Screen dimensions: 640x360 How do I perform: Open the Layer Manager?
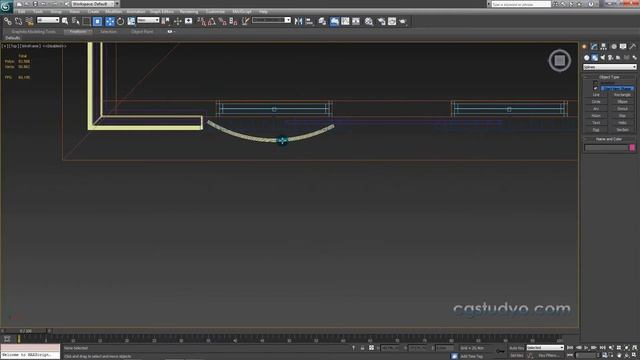(x=322, y=21)
